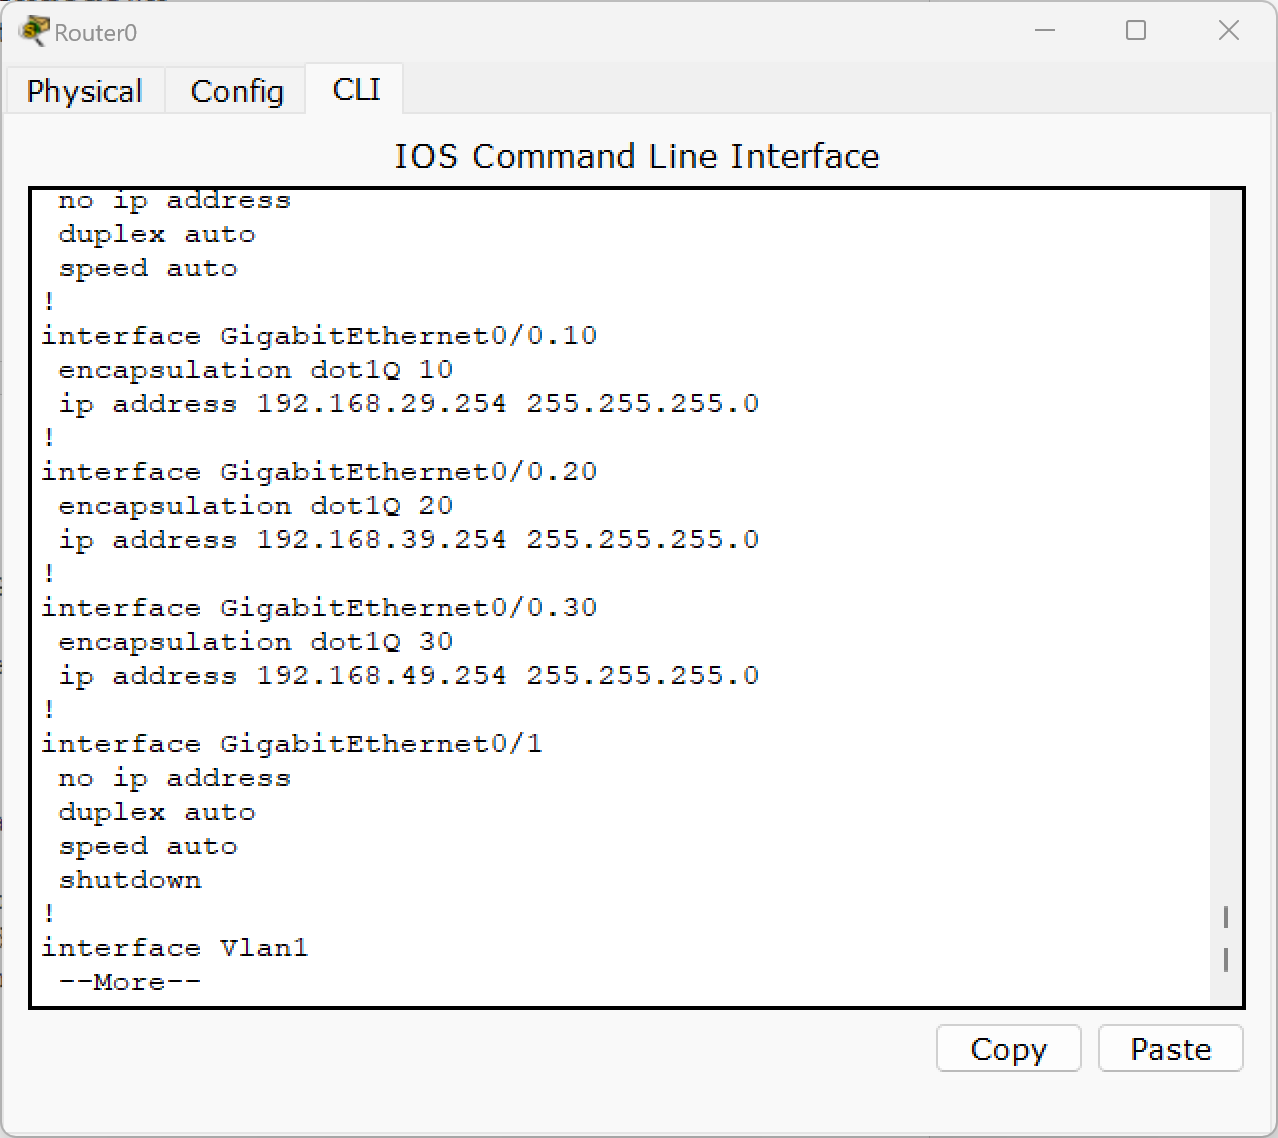The image size is (1278, 1138).
Task: Click the shutdown line in terminal
Action: (130, 880)
